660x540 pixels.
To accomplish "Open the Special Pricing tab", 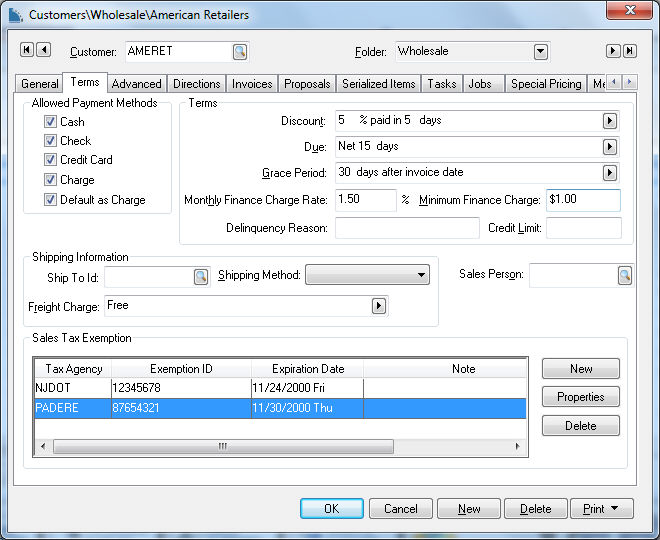I will (x=545, y=84).
